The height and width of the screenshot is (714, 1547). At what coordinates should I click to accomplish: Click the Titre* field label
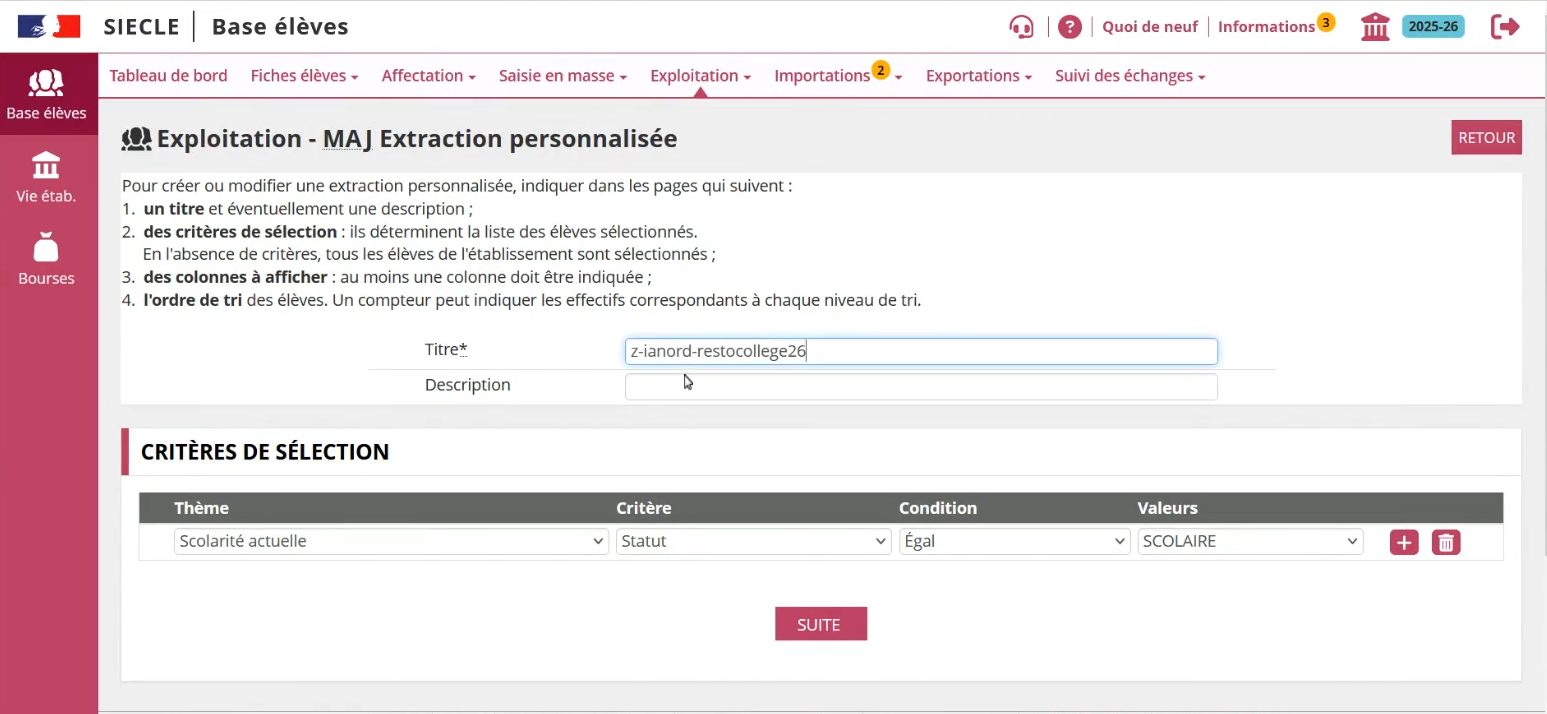point(446,349)
